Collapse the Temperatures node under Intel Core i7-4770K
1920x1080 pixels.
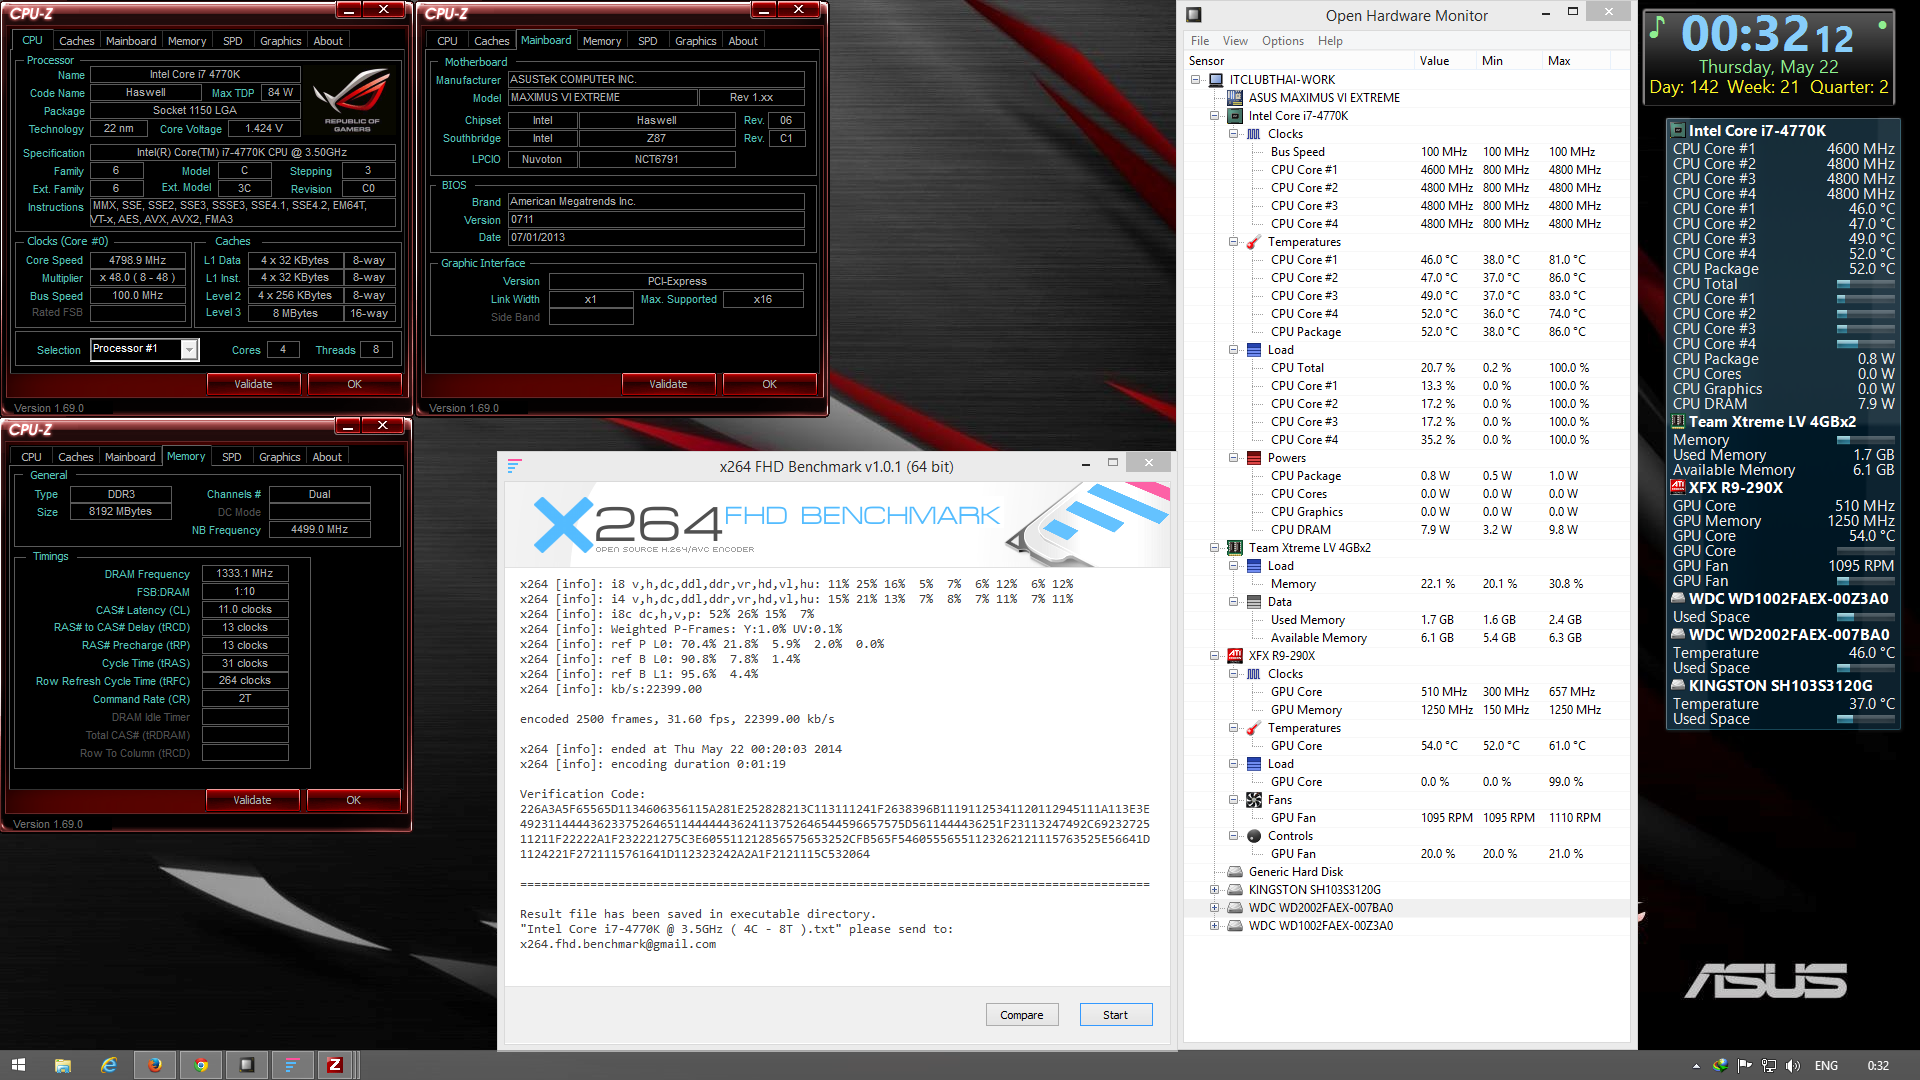pos(1234,242)
